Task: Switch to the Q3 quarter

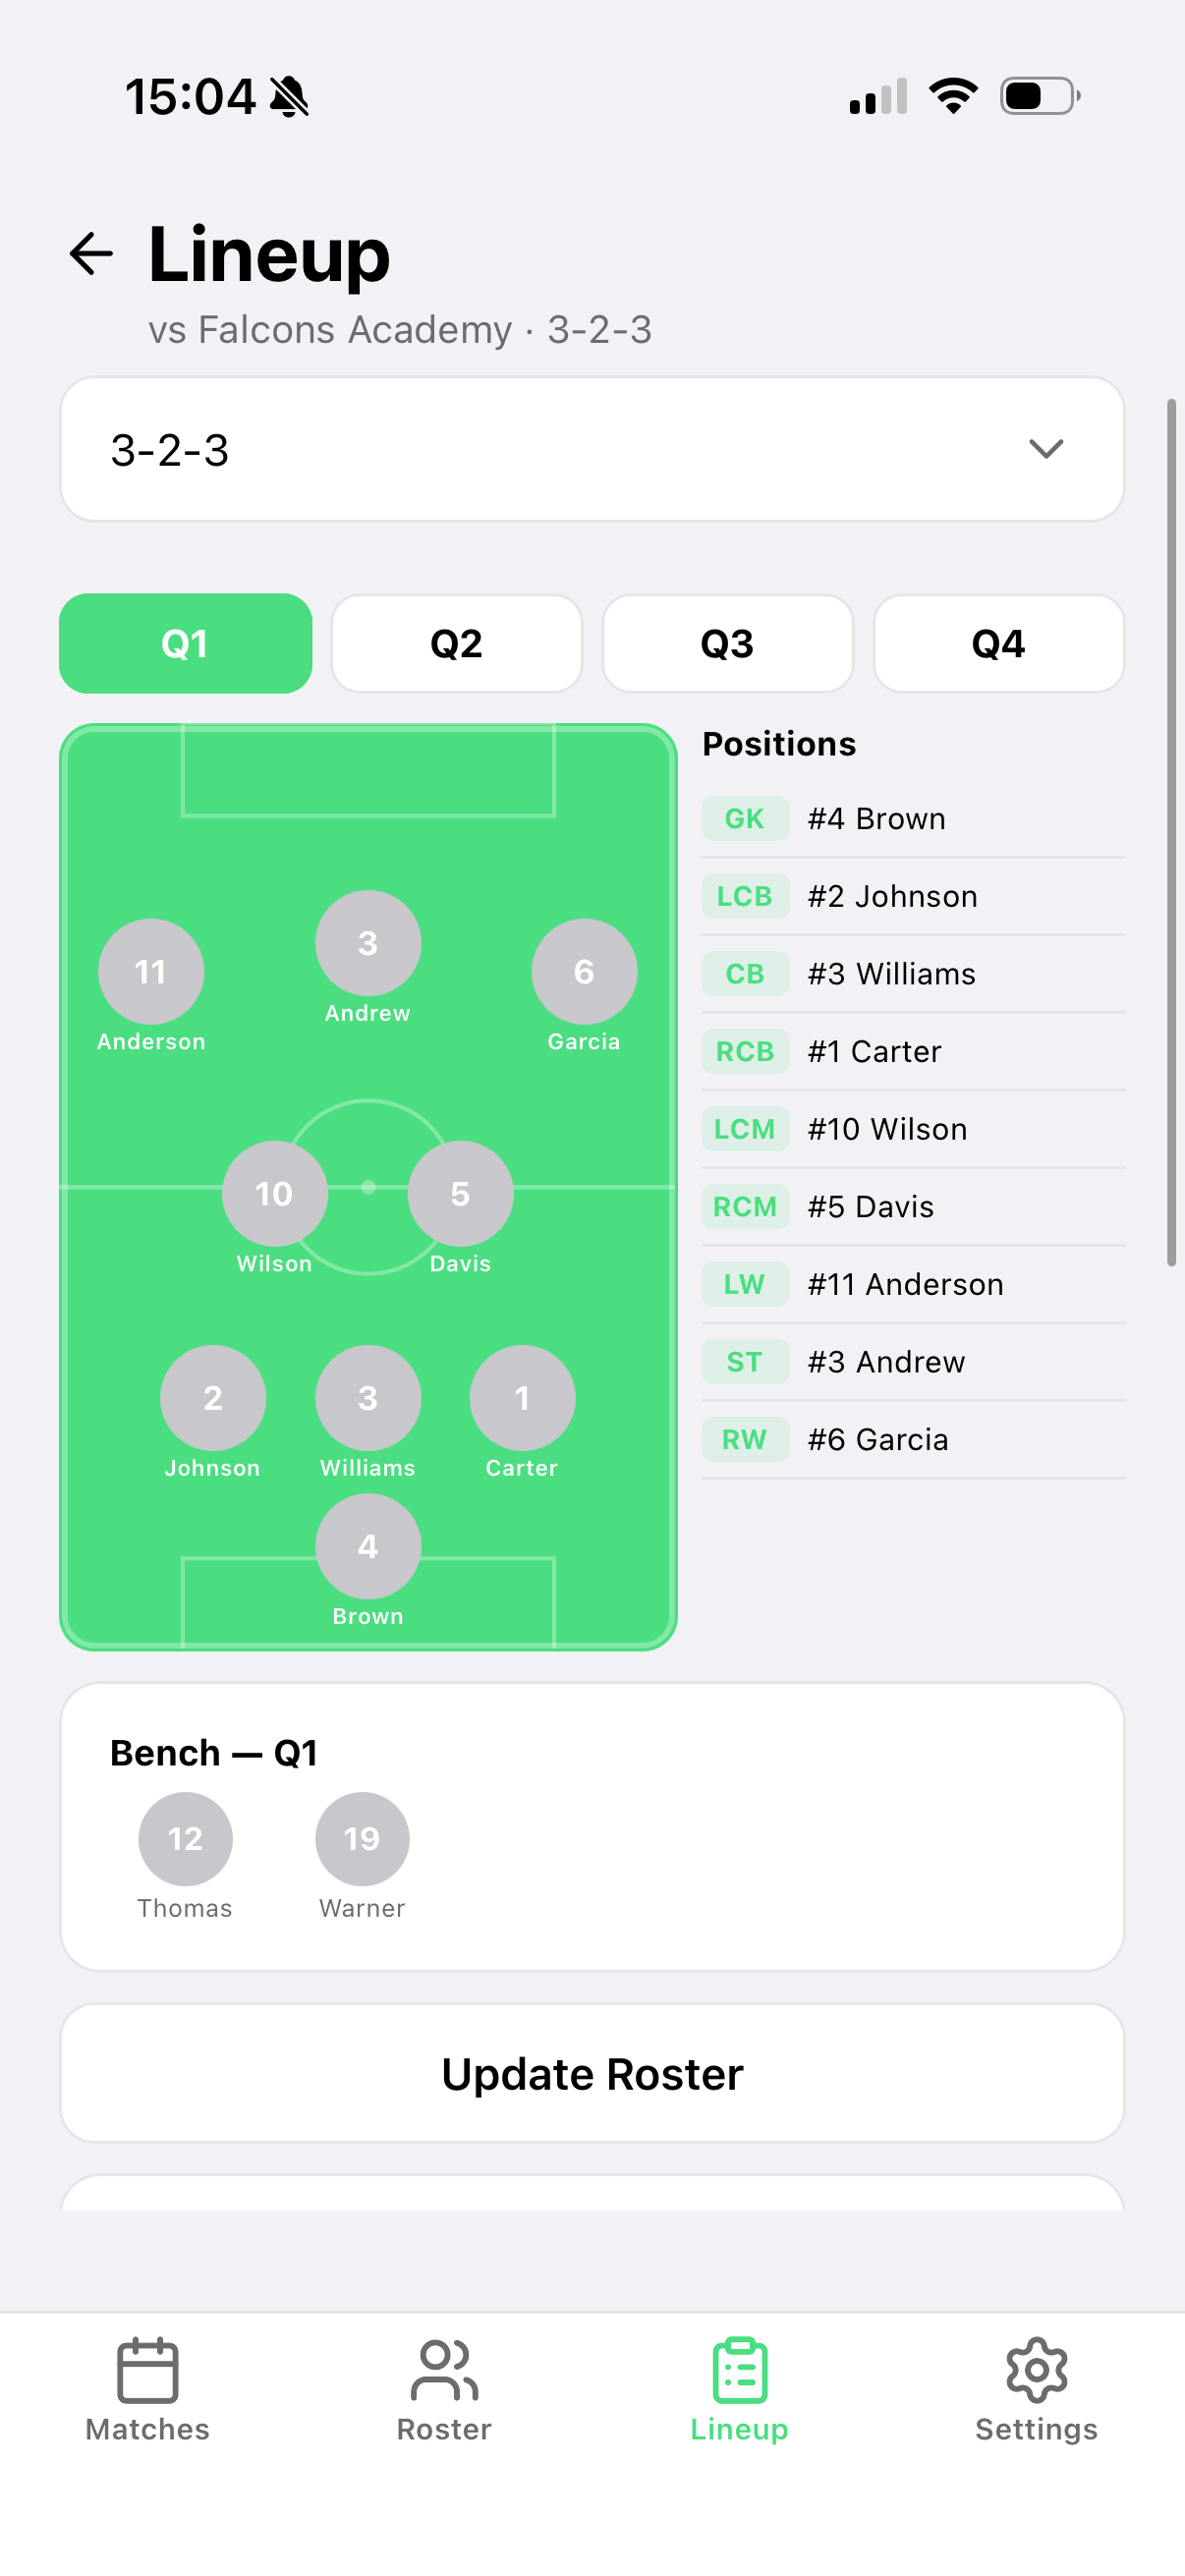Action: click(728, 644)
